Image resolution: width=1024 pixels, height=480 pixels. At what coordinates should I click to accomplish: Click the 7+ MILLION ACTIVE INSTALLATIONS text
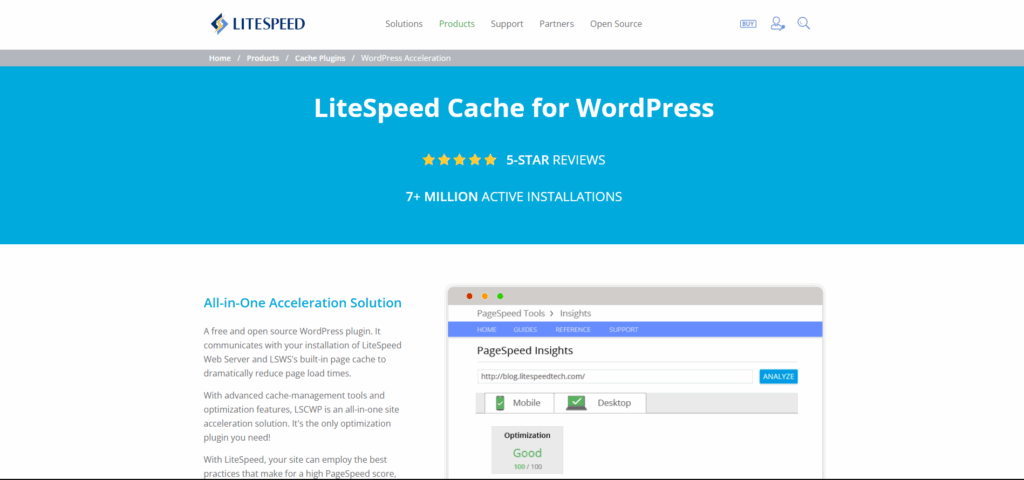514,197
